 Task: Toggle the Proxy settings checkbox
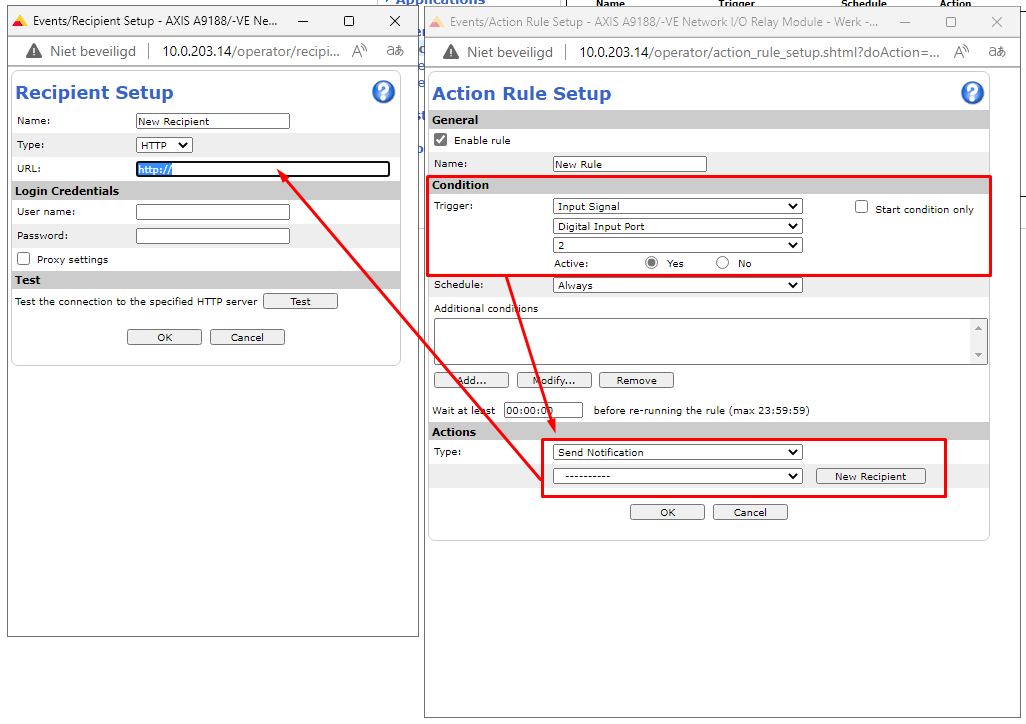24,259
